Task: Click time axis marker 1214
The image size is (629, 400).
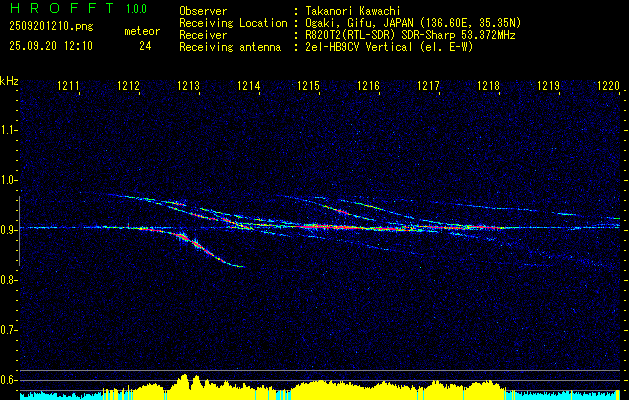Action: pos(249,85)
